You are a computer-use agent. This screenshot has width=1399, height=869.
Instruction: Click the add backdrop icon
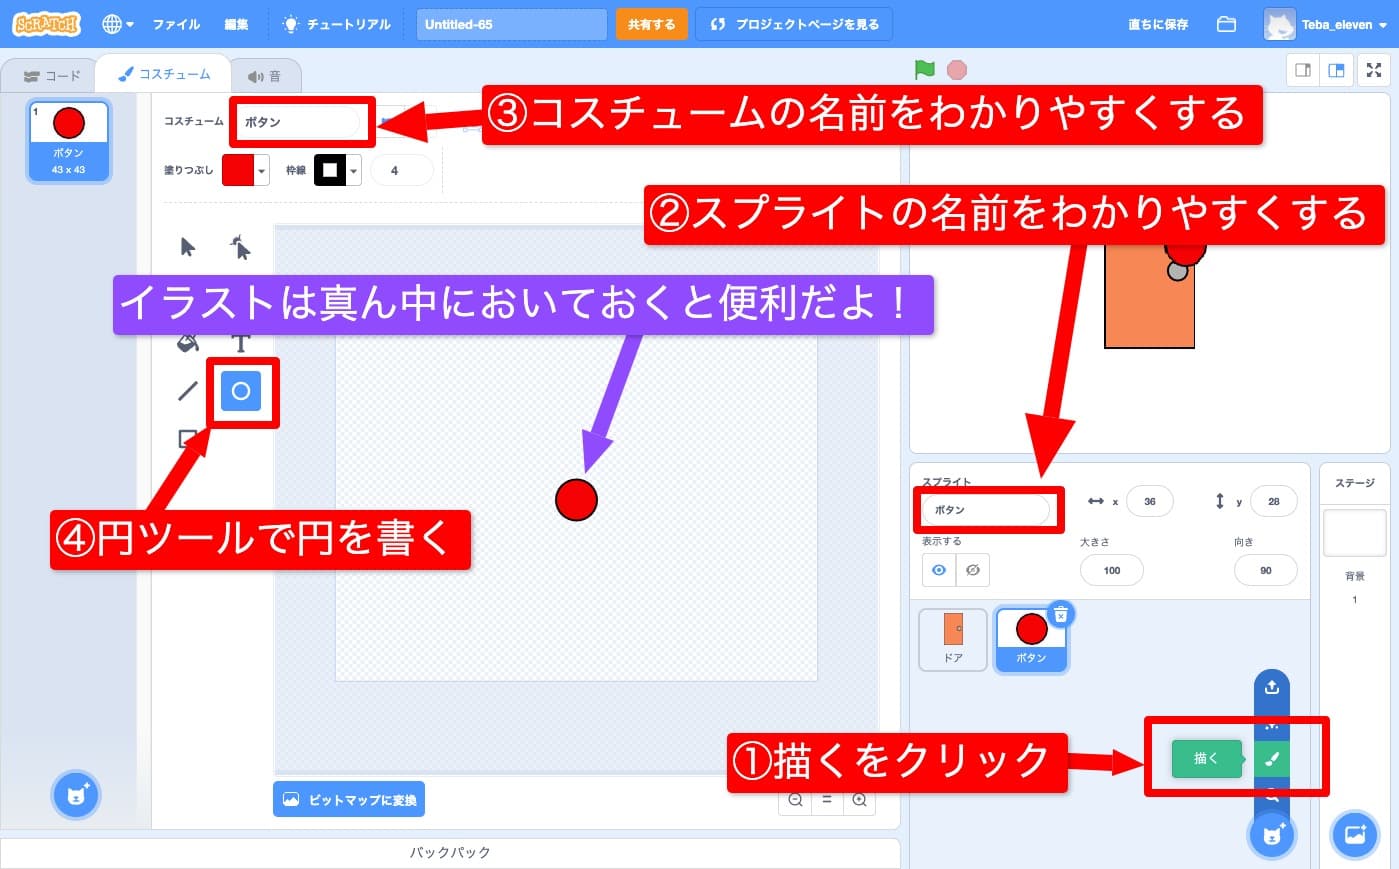[x=1354, y=835]
